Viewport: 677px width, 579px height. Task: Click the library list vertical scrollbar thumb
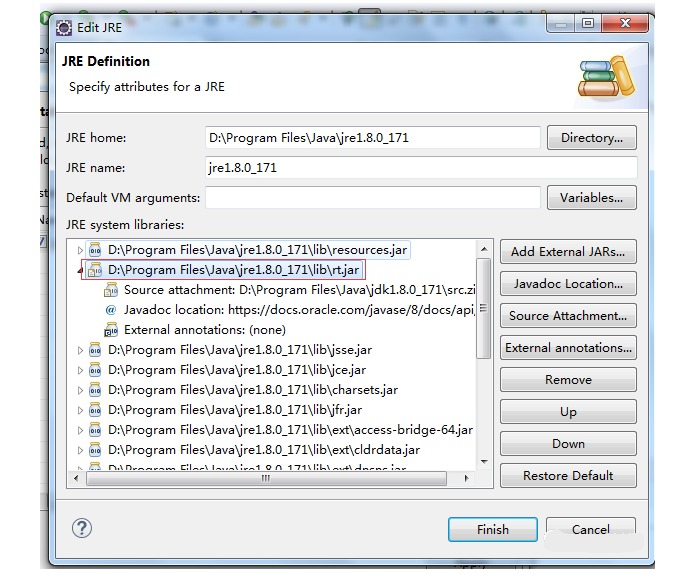coord(484,308)
